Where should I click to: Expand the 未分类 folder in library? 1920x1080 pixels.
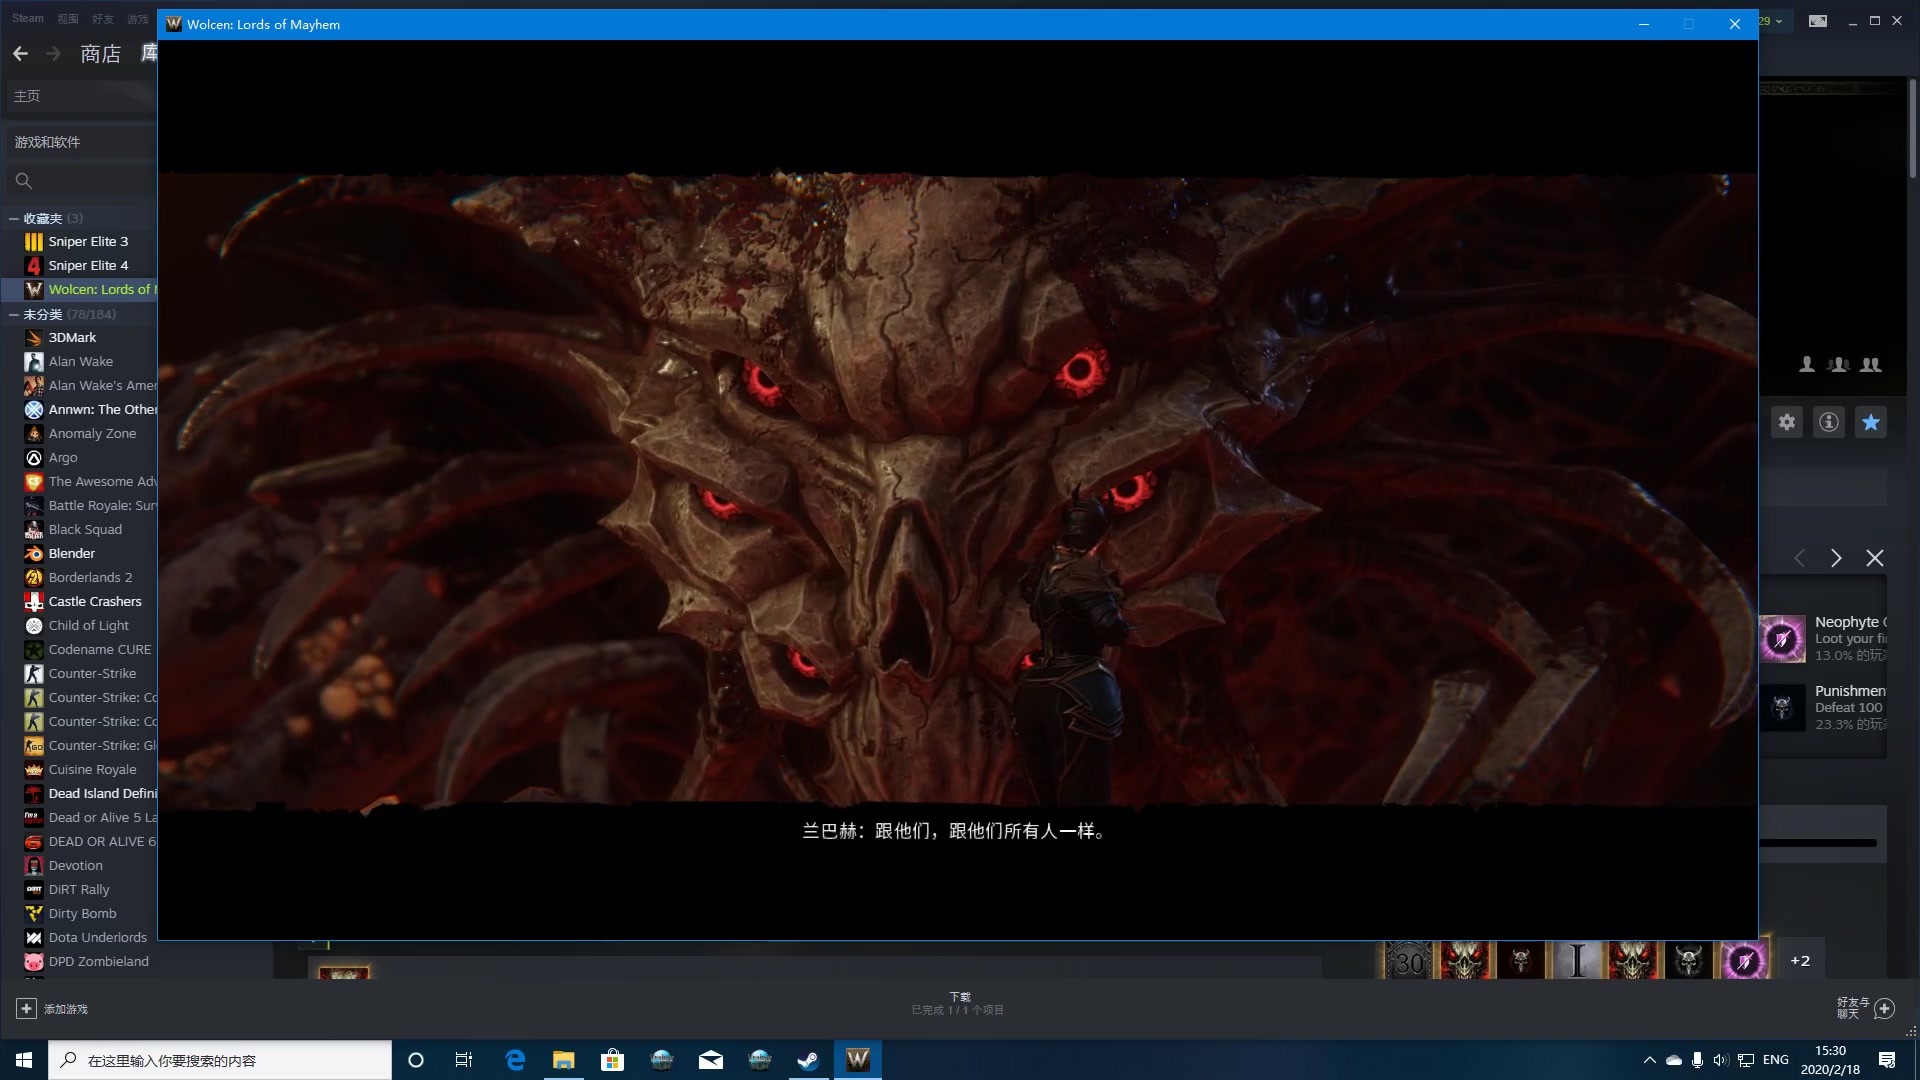[x=12, y=314]
